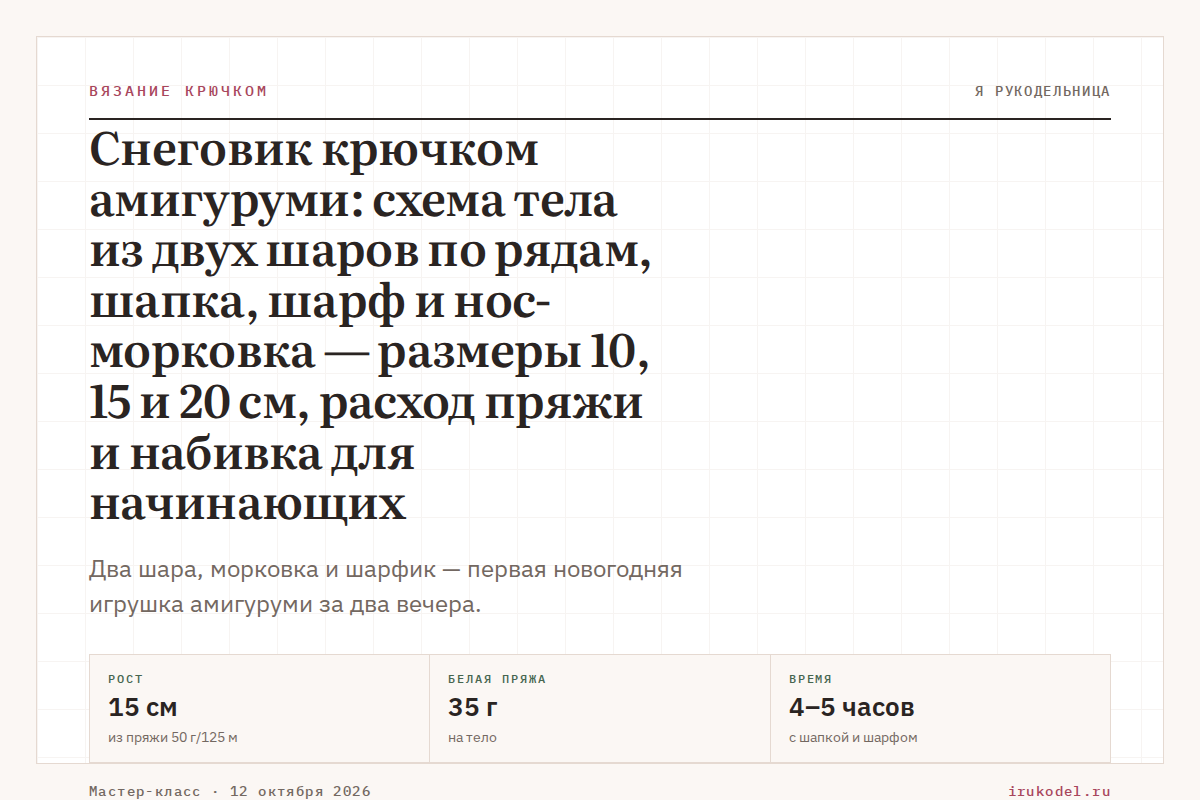The width and height of the screenshot is (1200, 800).
Task: Click the '15 см' value
Action: (x=143, y=708)
